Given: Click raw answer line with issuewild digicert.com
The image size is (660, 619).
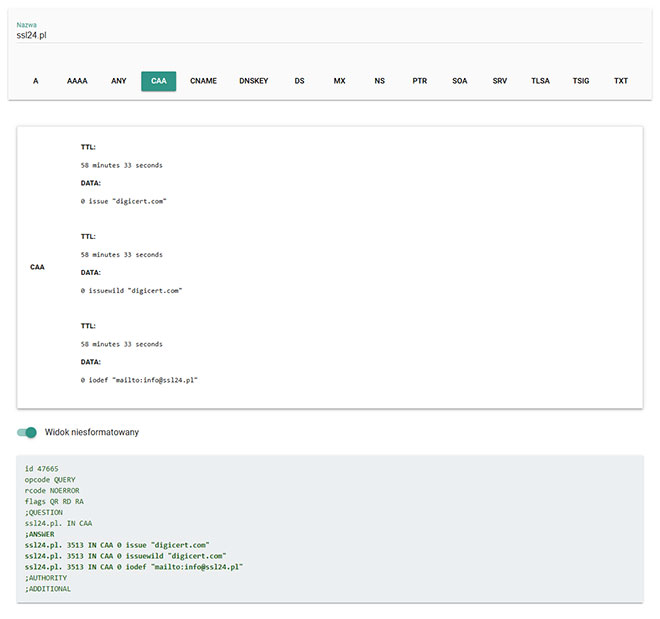Looking at the screenshot, I should click(125, 556).
